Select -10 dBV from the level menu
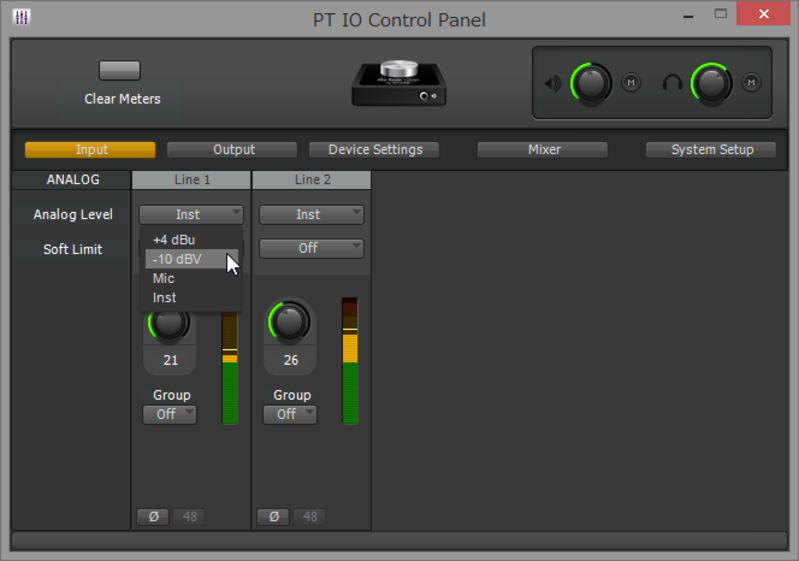The image size is (799, 561). [191, 259]
